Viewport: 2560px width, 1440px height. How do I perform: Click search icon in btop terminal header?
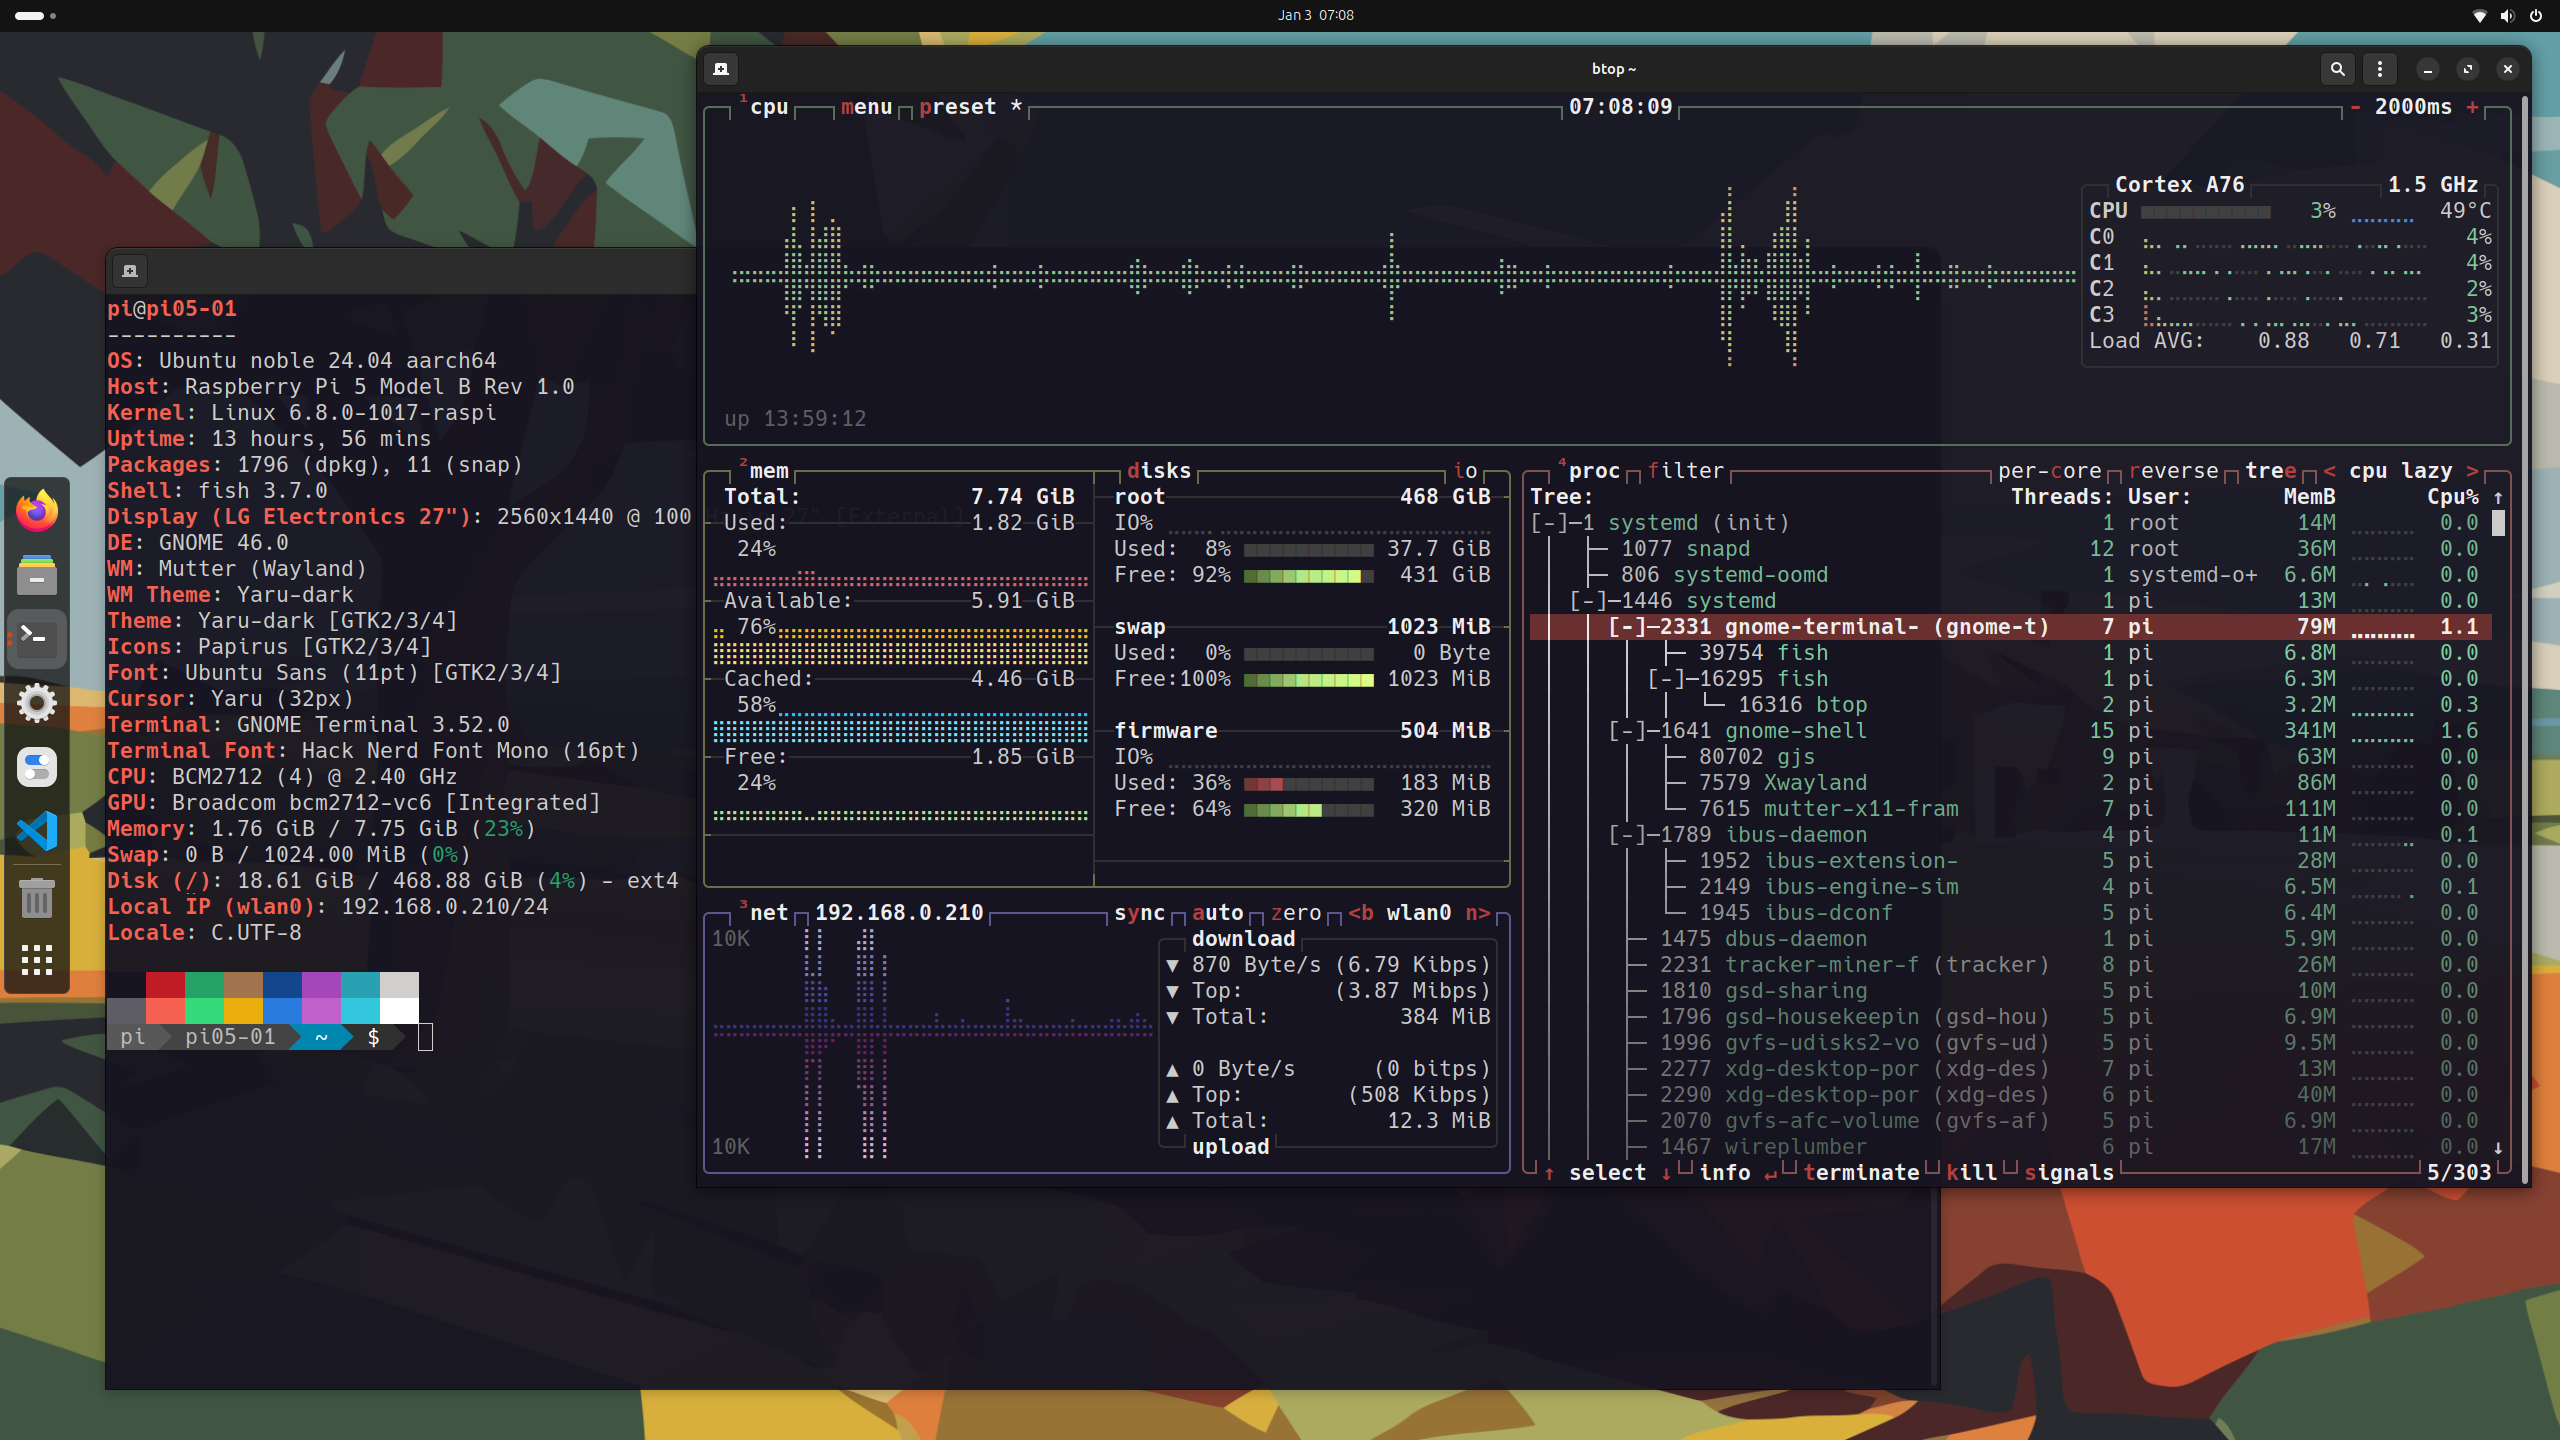[x=2337, y=69]
